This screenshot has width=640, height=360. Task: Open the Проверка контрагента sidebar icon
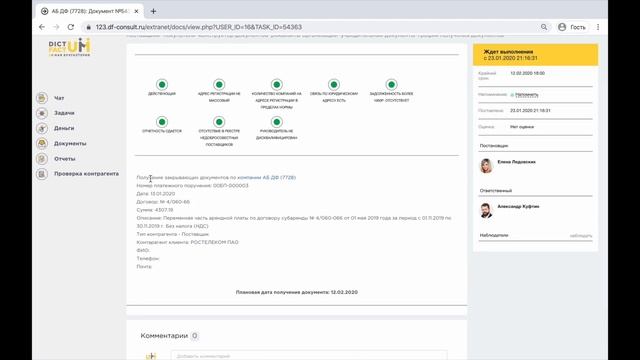[42, 174]
